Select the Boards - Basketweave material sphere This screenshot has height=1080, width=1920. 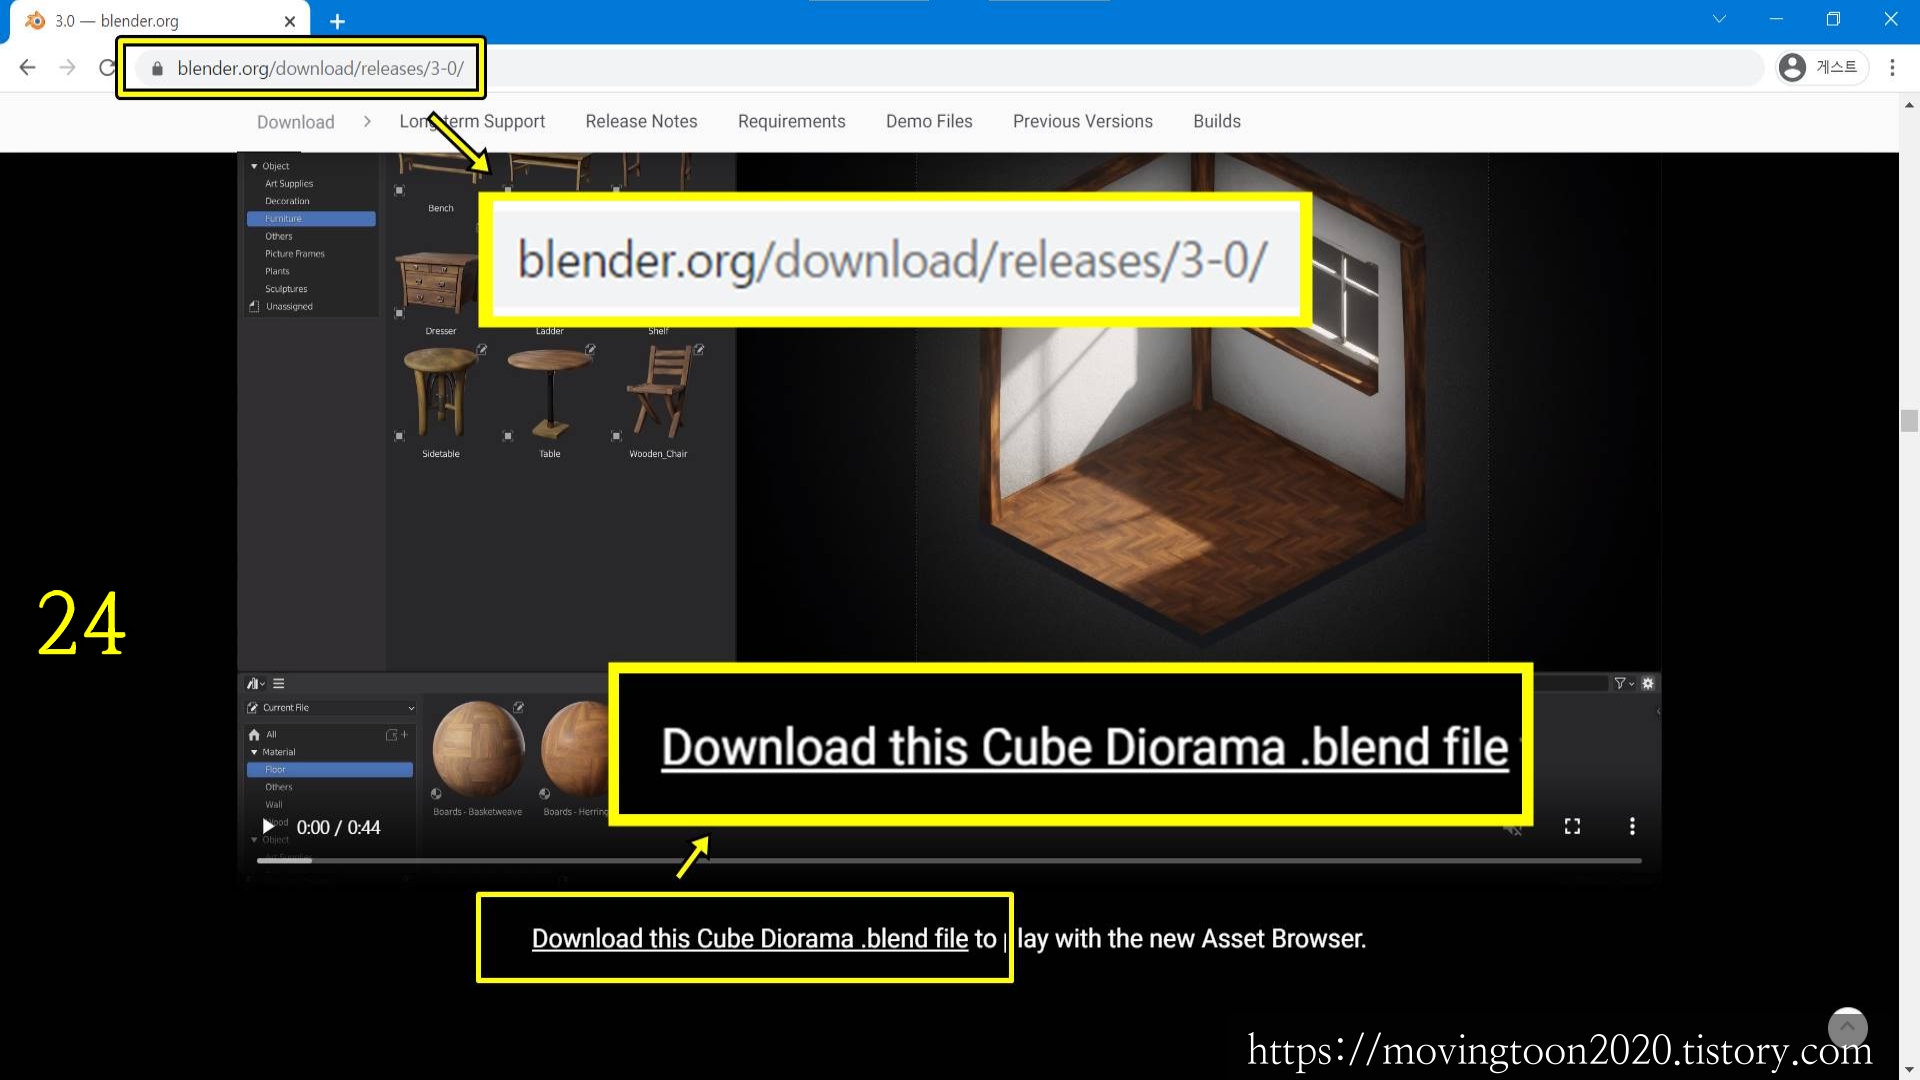pyautogui.click(x=478, y=748)
